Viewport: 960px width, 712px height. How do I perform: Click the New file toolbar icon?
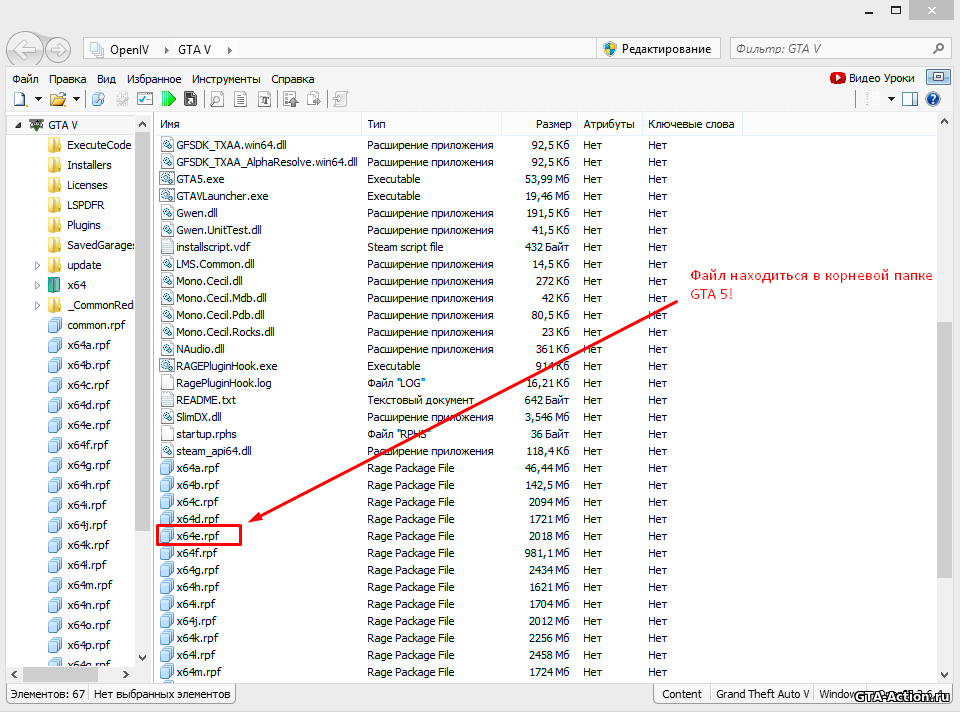[x=20, y=99]
